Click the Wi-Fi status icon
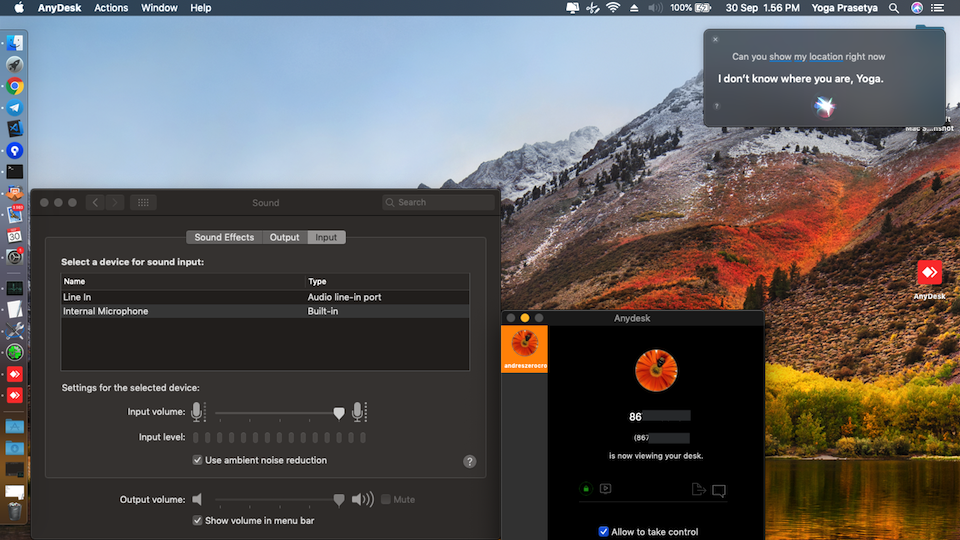960x540 pixels. (613, 8)
